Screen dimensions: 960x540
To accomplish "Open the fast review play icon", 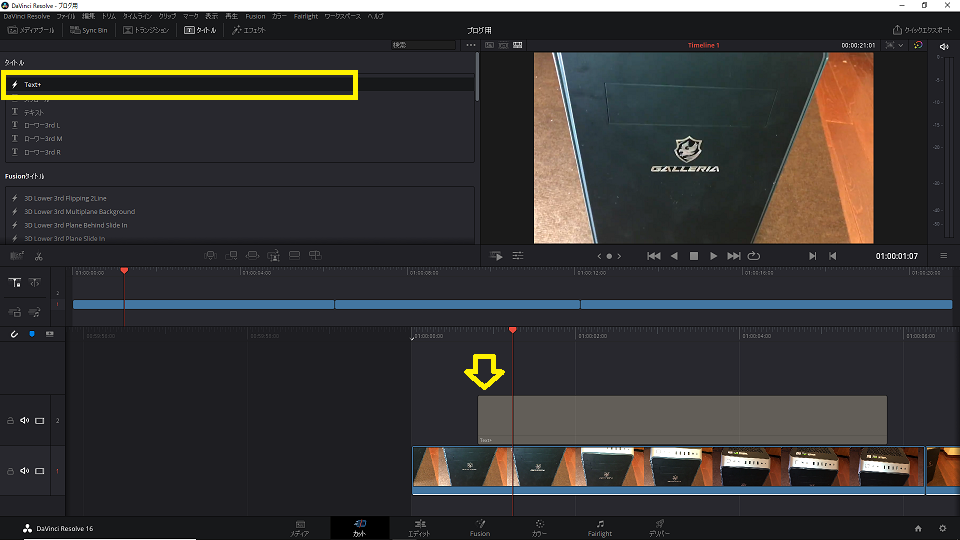I will [x=497, y=256].
